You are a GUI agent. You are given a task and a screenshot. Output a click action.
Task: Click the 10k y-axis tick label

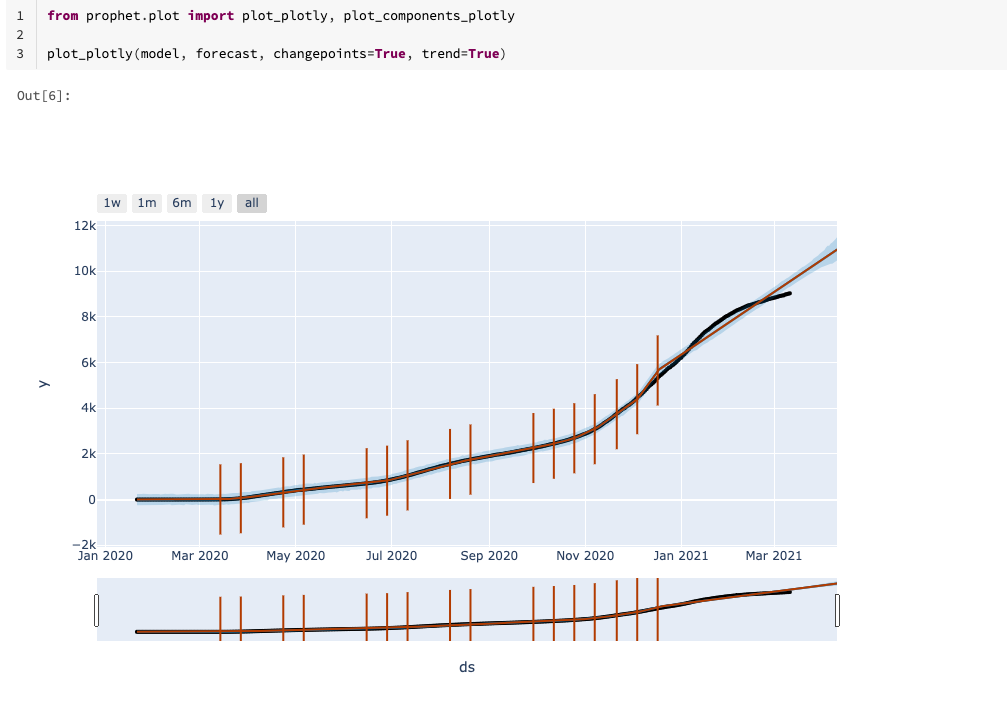click(x=85, y=271)
